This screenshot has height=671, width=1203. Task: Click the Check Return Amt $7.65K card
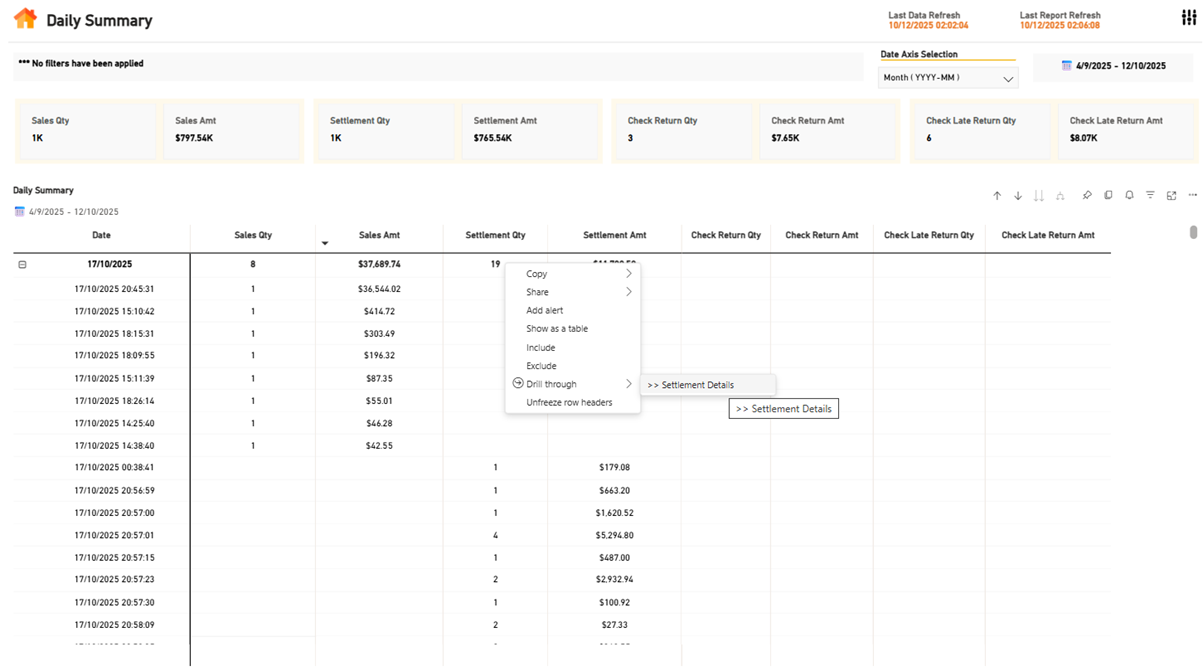(x=829, y=130)
